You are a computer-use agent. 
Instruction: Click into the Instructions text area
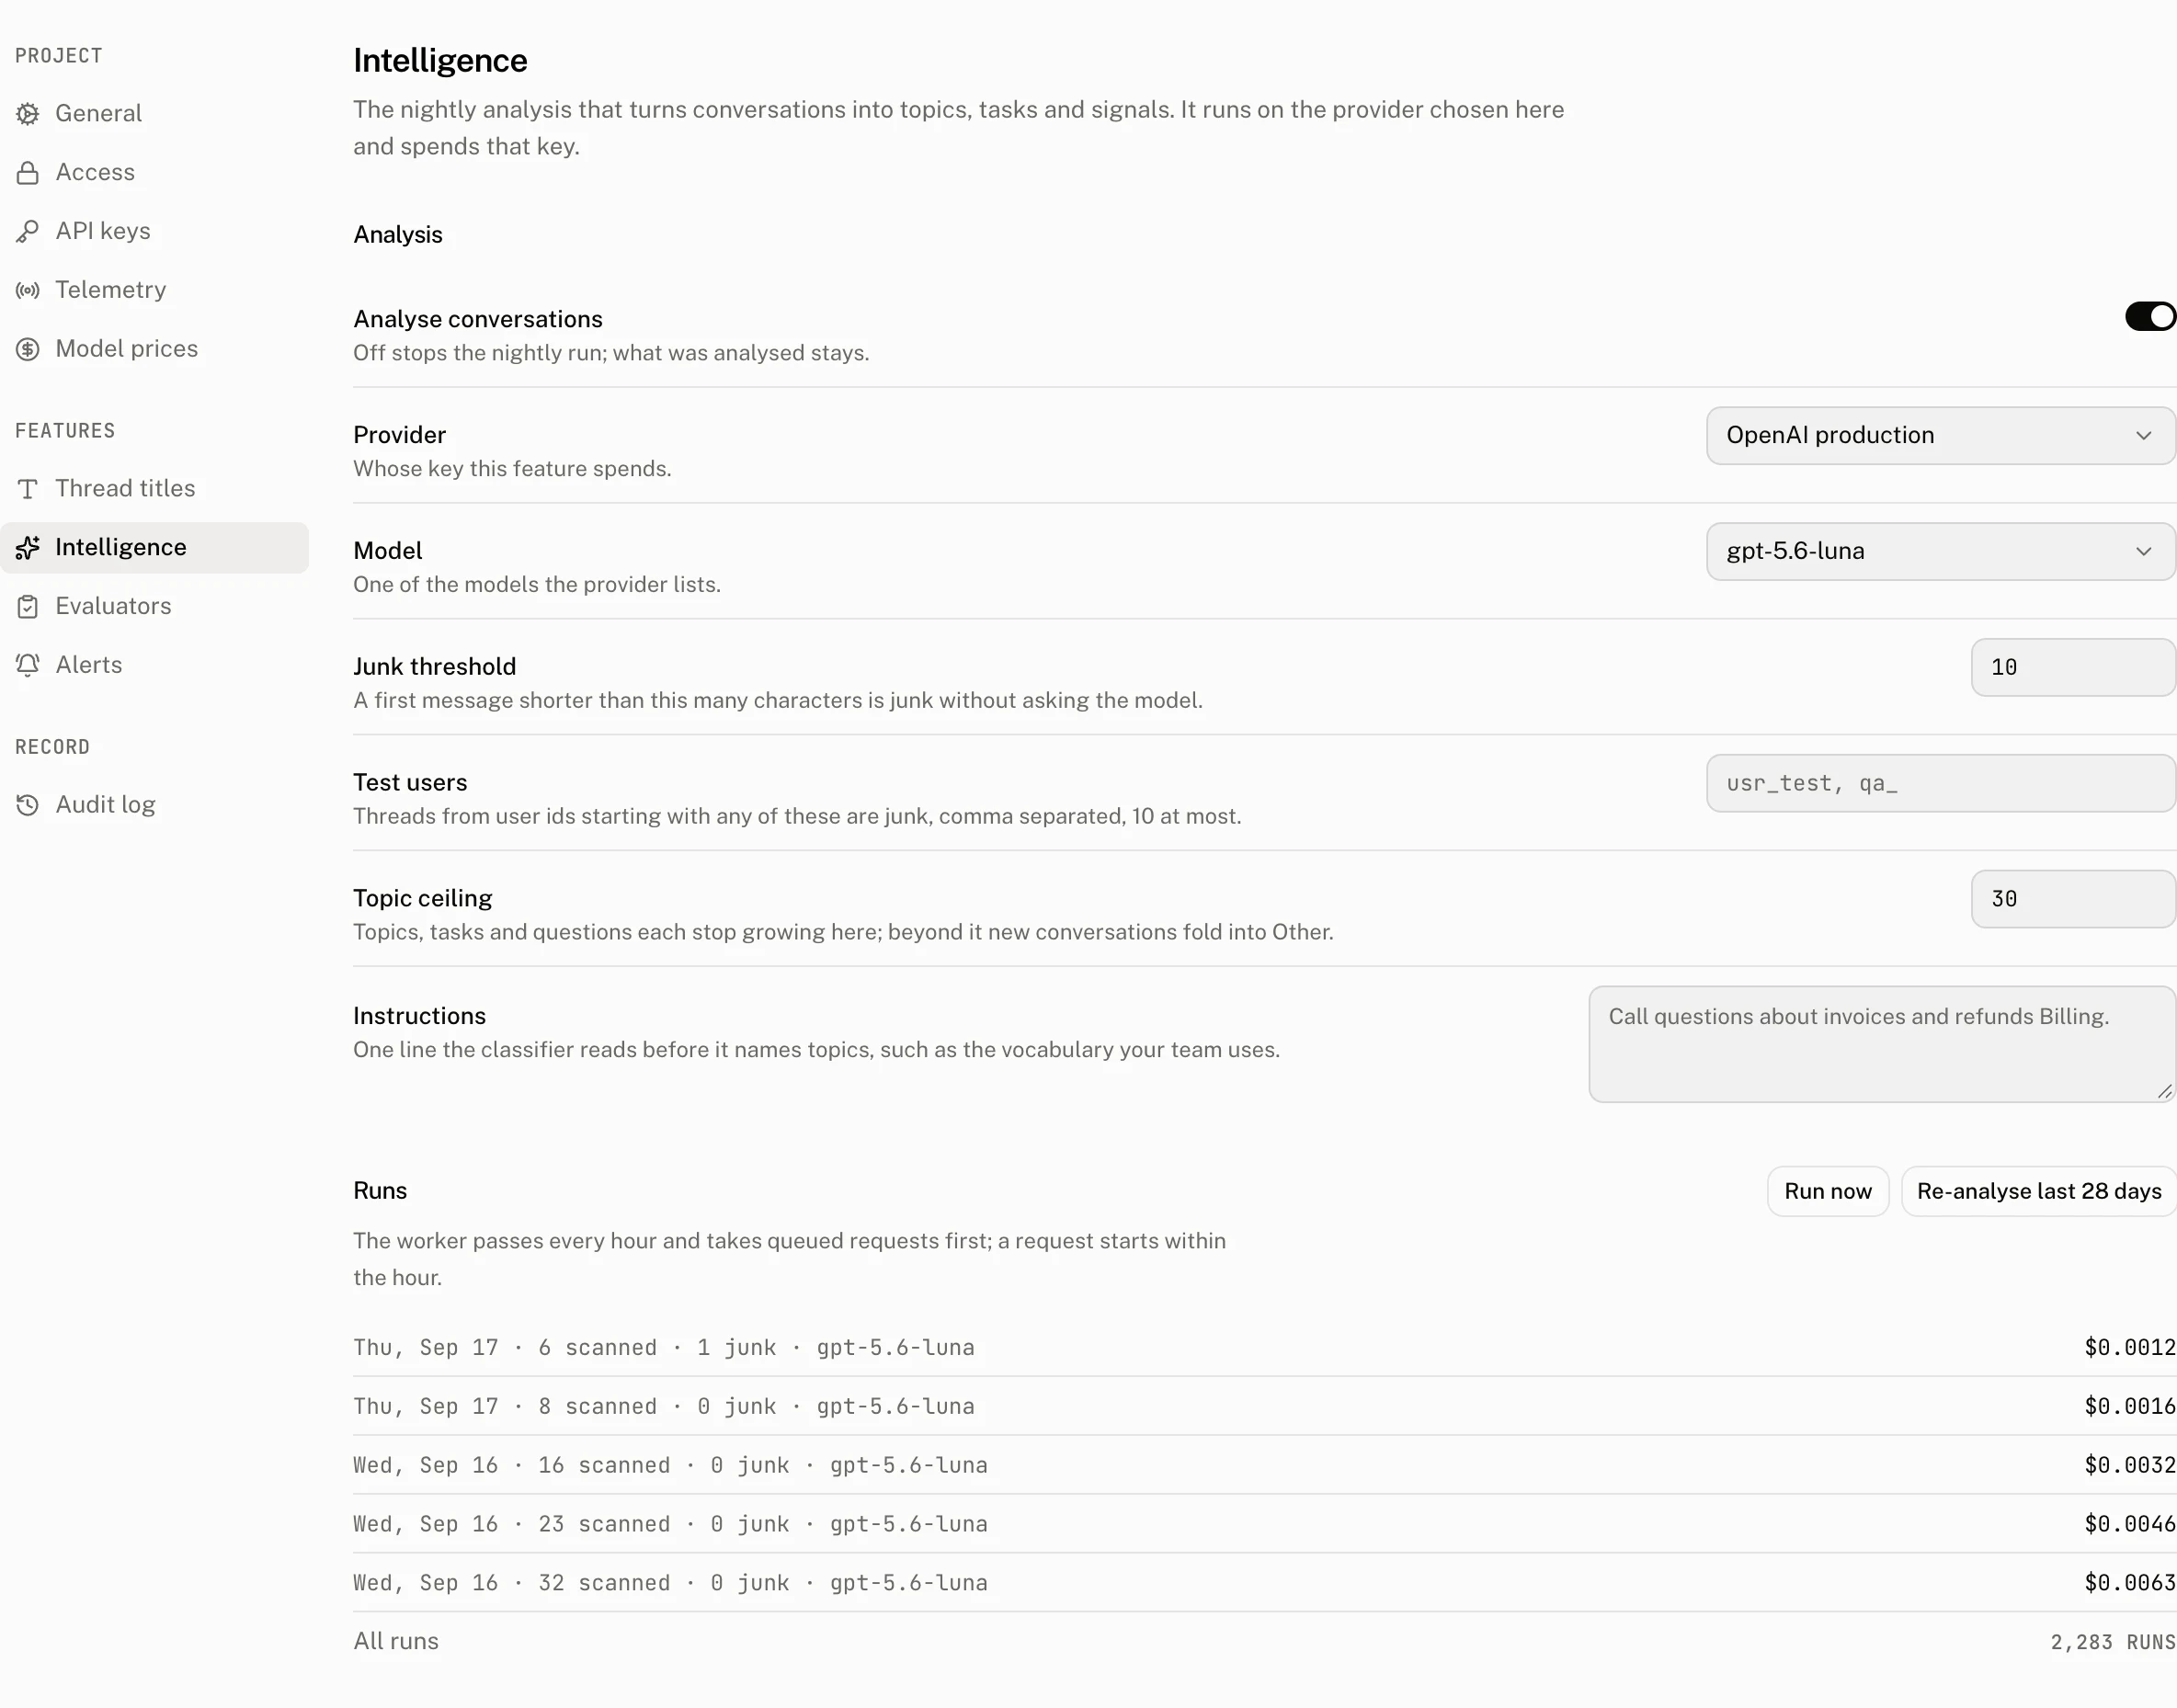pyautogui.click(x=1882, y=1045)
